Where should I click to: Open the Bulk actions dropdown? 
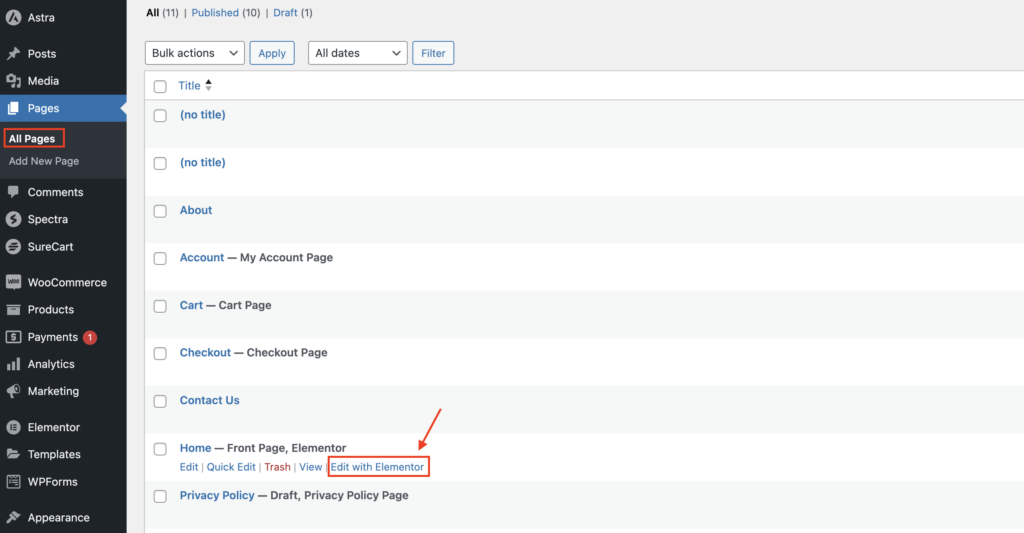tap(195, 53)
